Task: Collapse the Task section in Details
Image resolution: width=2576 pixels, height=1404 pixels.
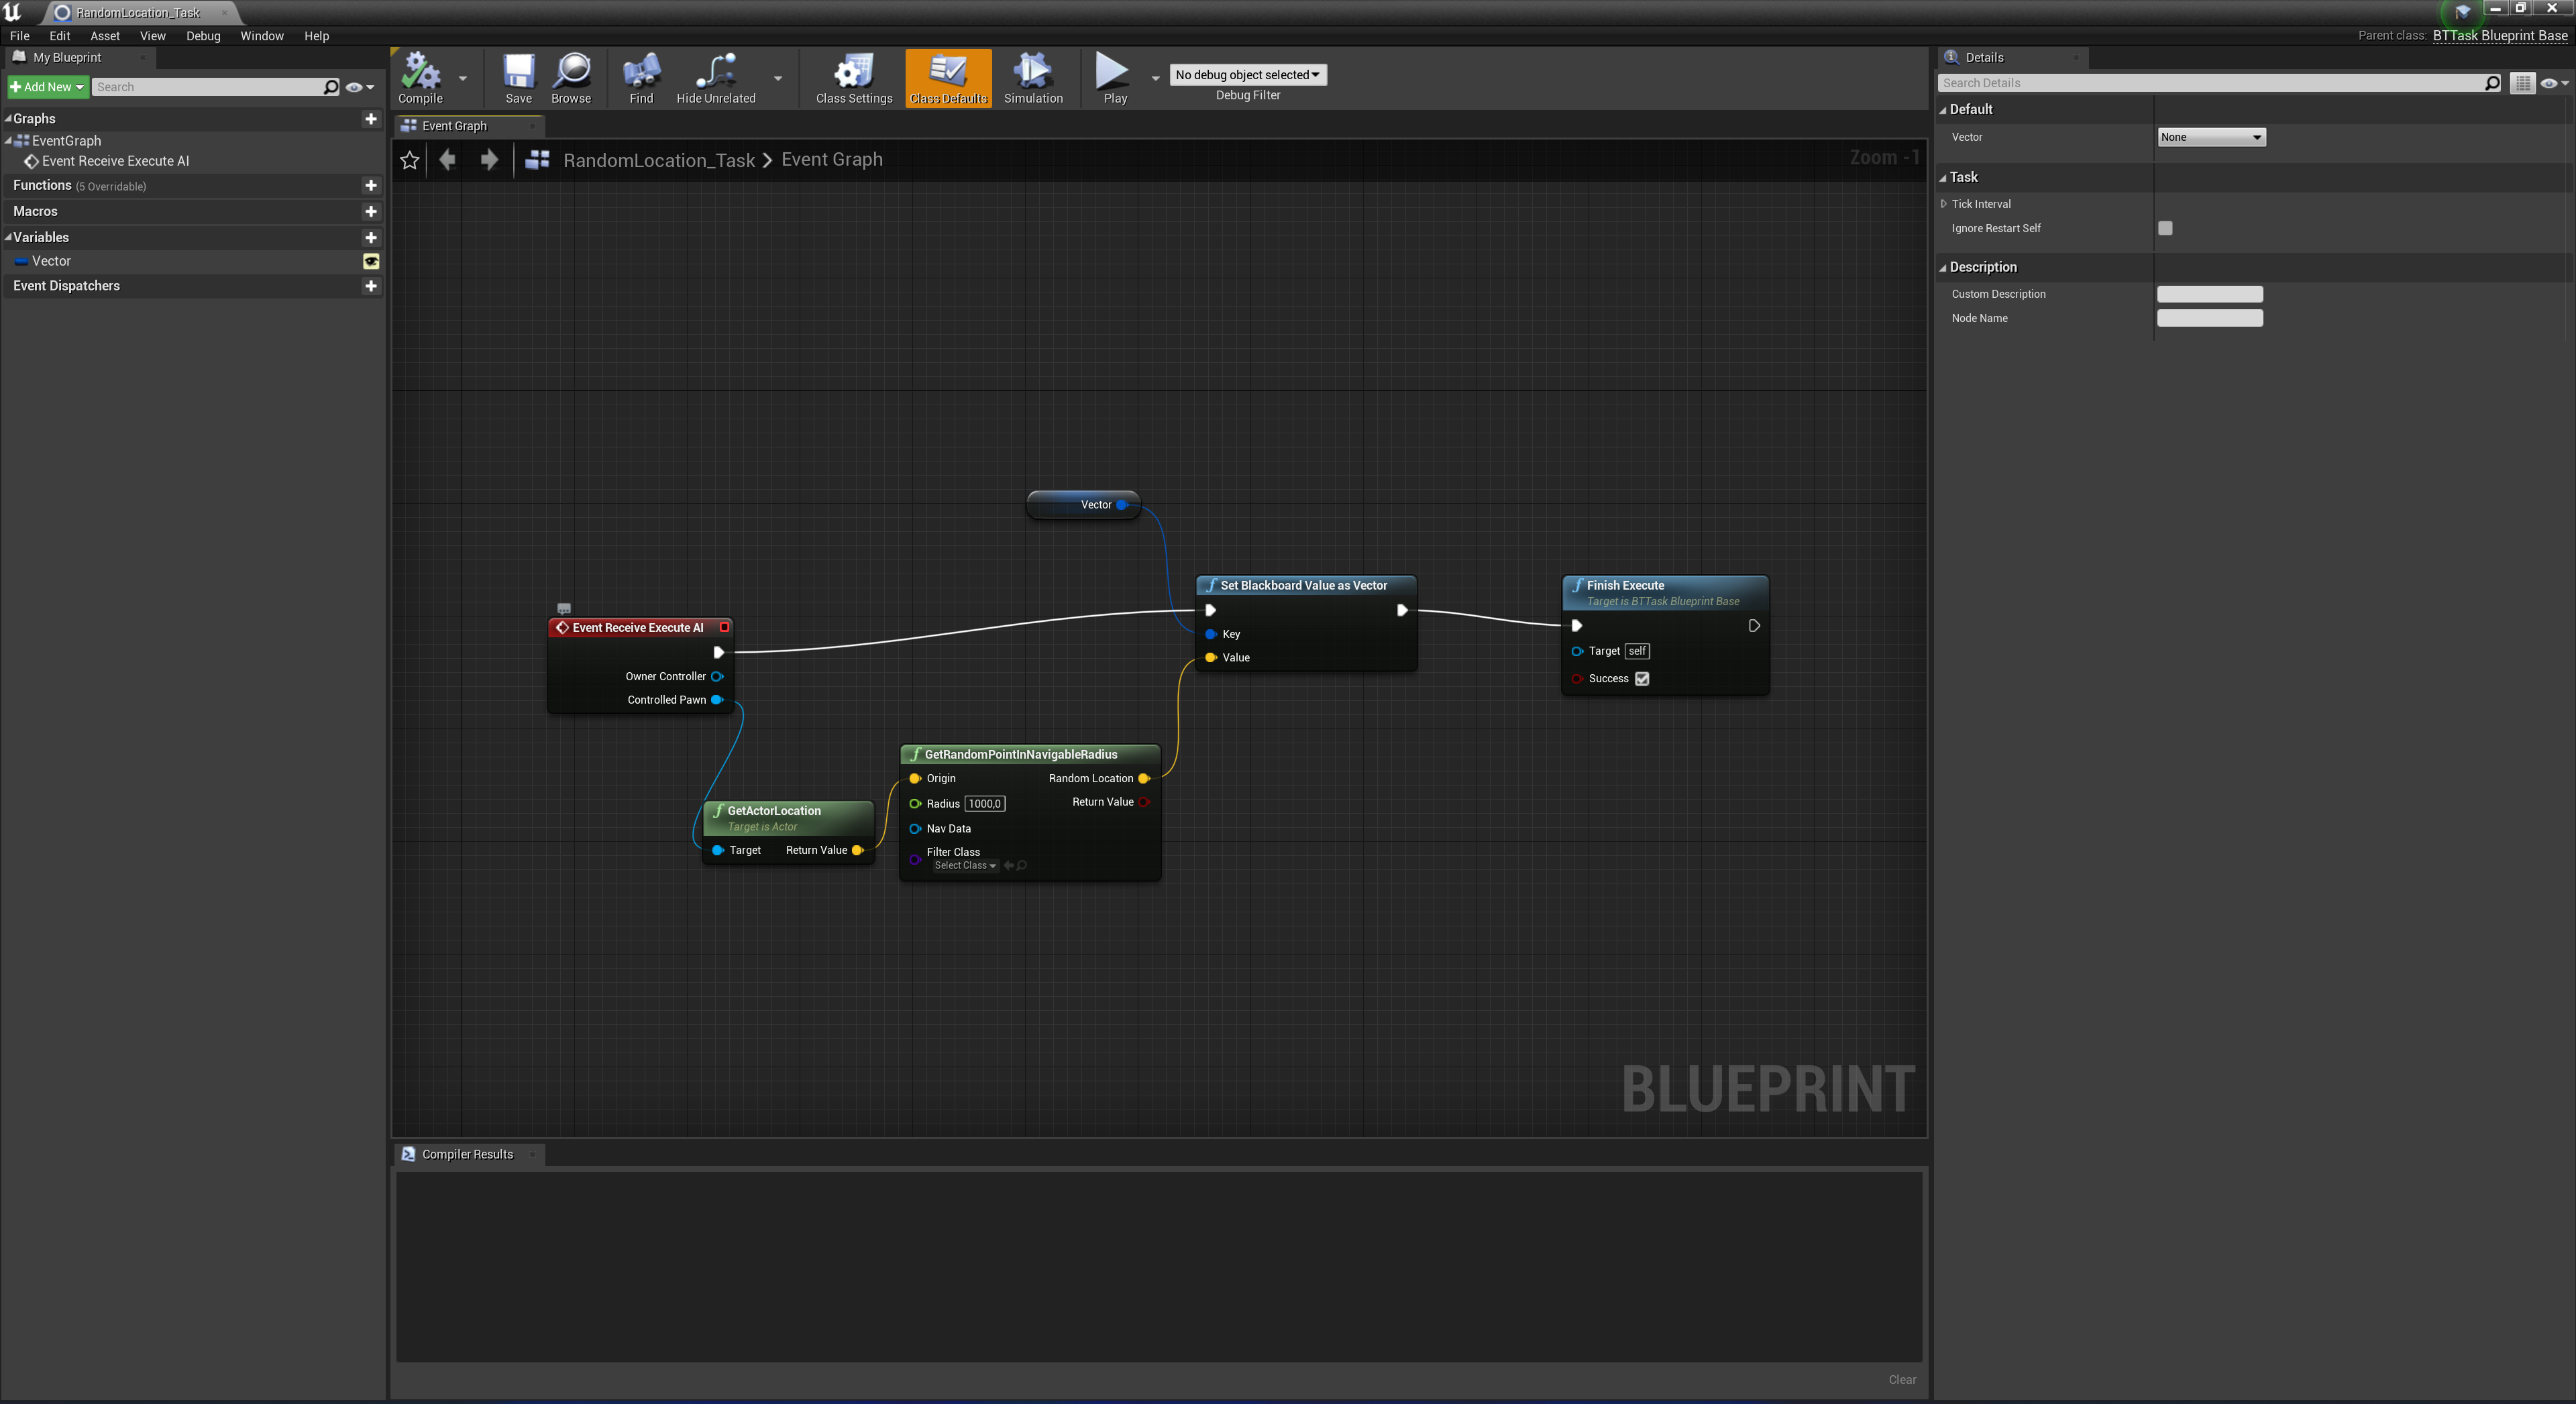Action: point(1943,178)
